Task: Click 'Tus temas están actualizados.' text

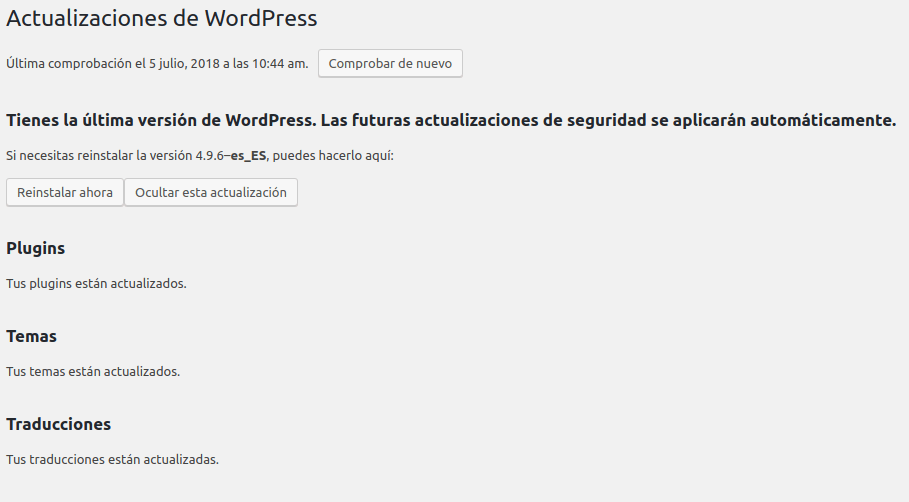Action: (x=93, y=372)
